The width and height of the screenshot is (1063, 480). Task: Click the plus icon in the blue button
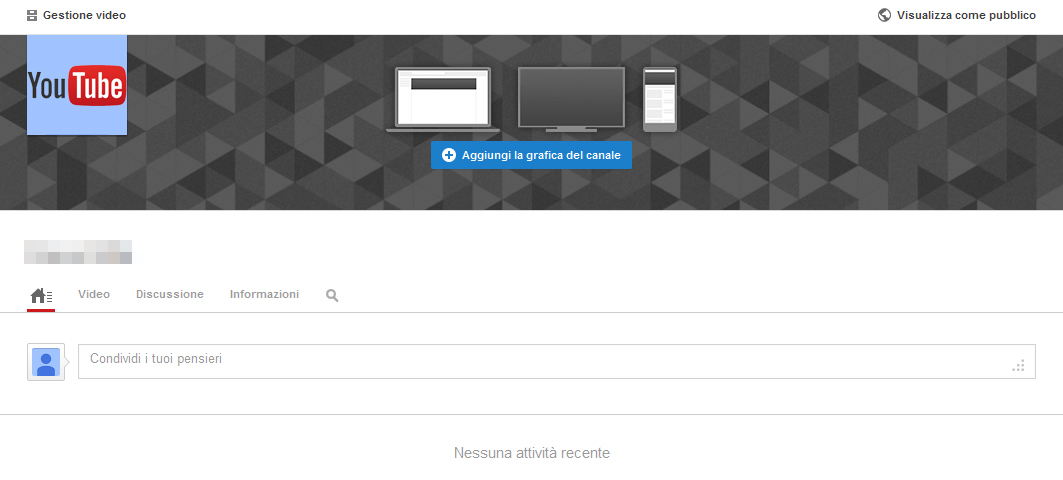pos(449,155)
